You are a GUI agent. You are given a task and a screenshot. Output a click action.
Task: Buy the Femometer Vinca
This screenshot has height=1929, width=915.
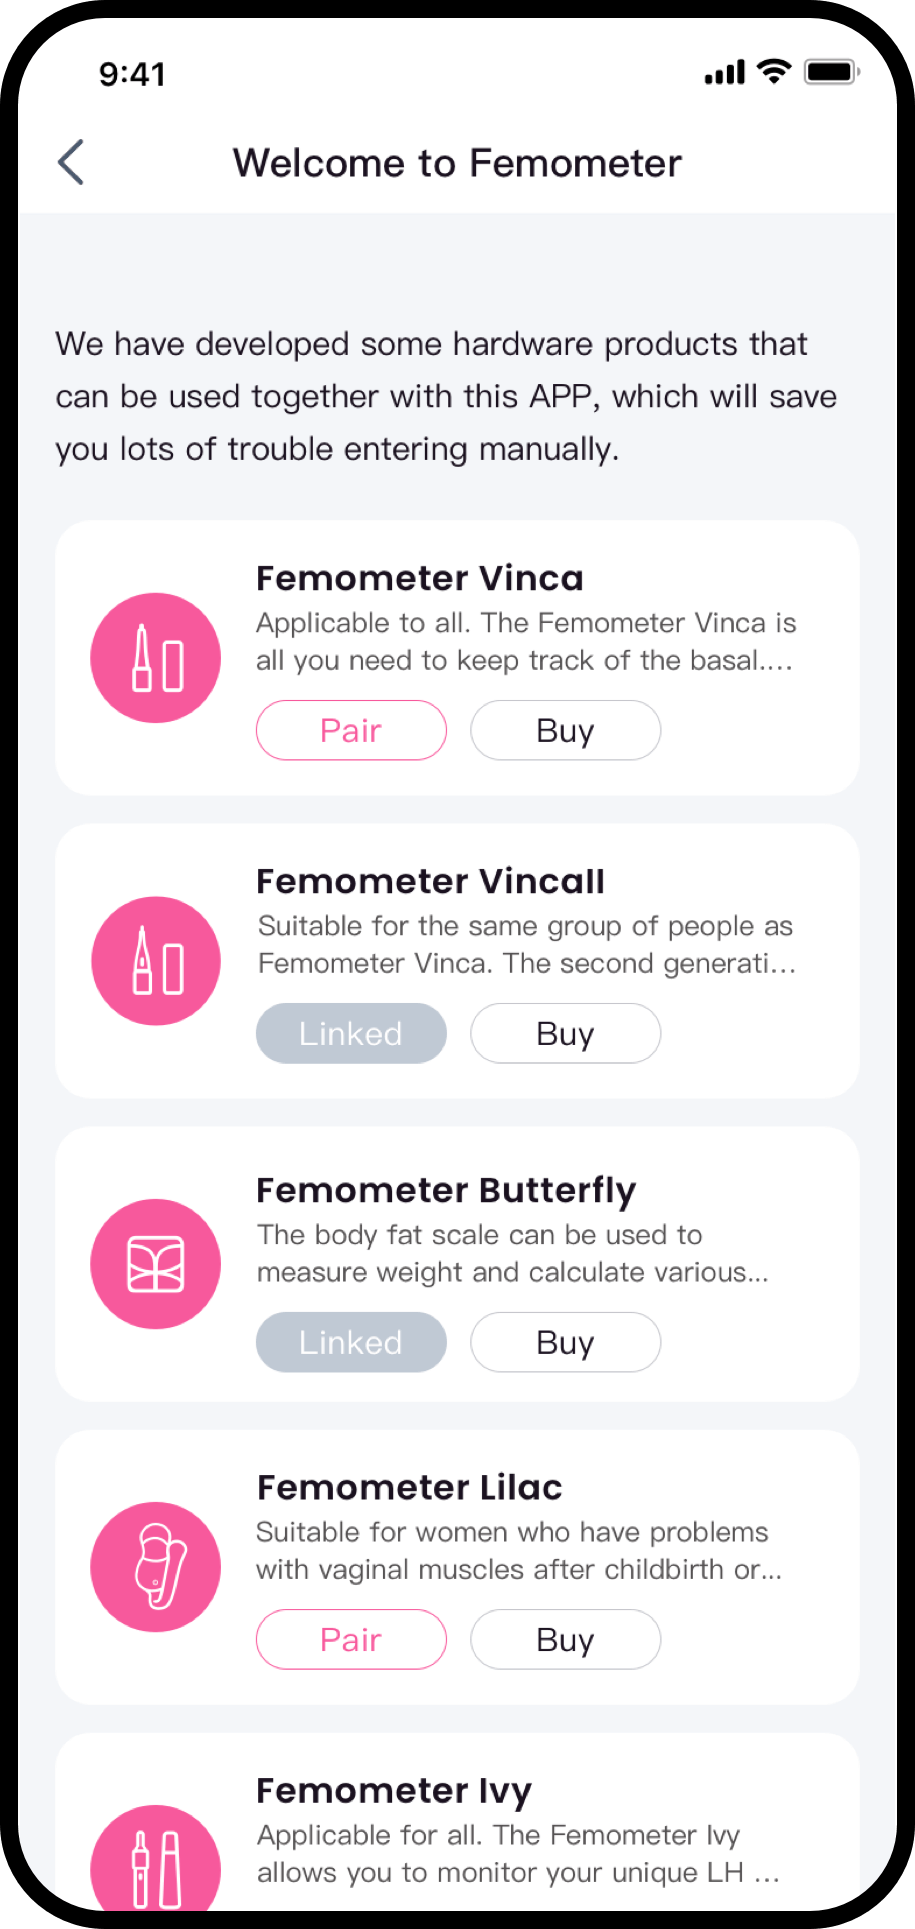[565, 730]
